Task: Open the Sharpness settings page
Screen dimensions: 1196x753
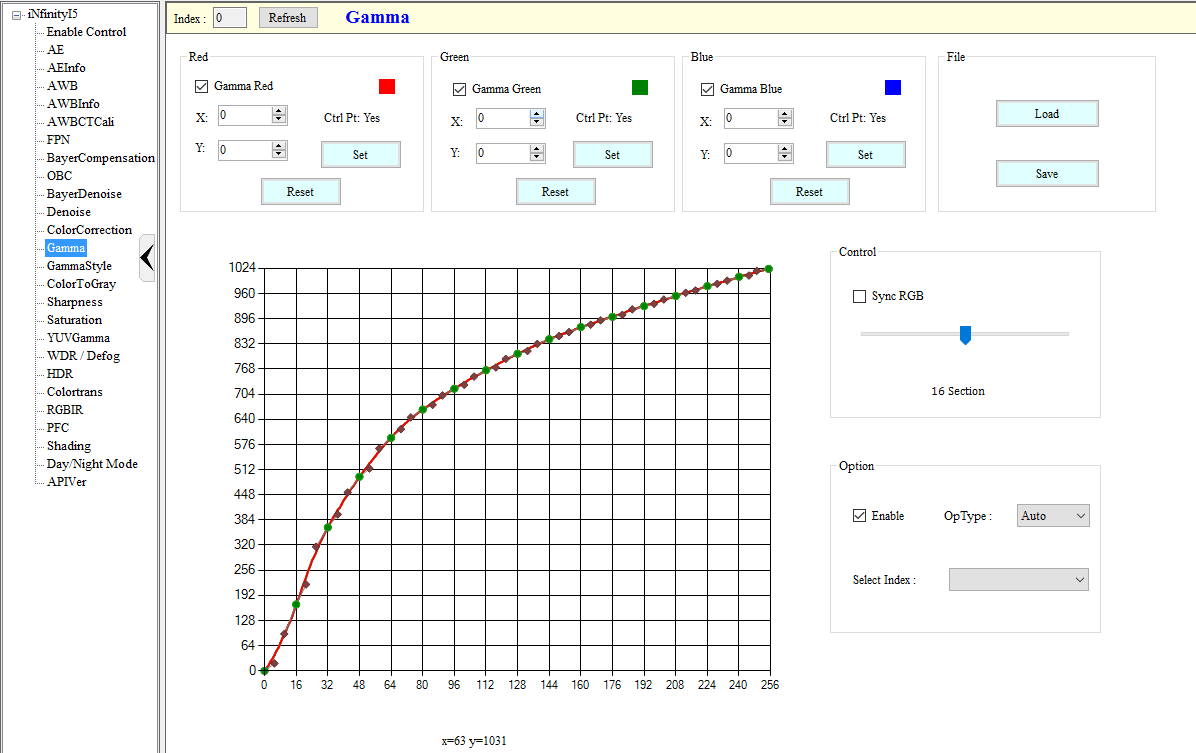Action: tap(75, 301)
